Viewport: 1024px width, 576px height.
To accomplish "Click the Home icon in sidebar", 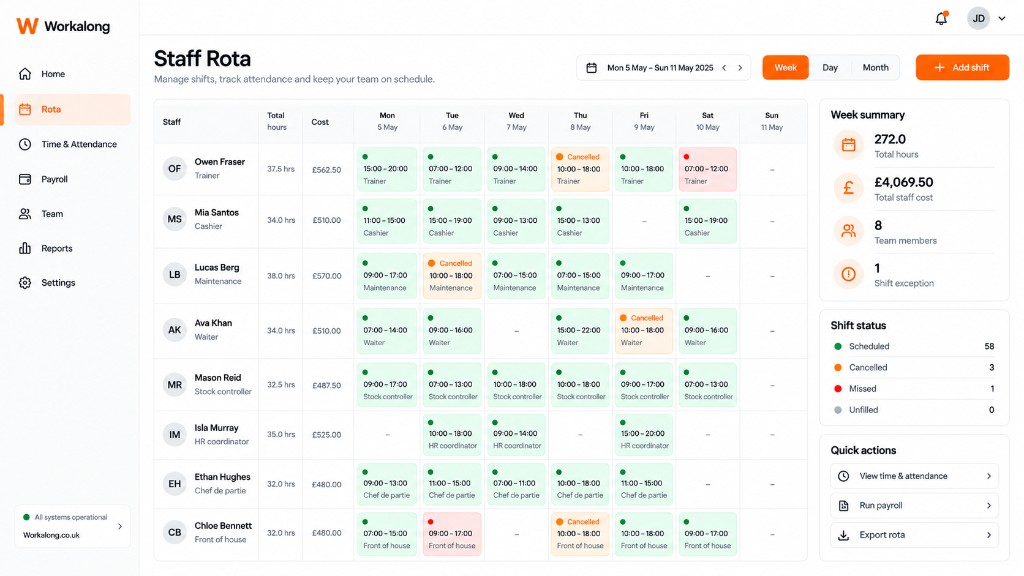I will pos(25,74).
